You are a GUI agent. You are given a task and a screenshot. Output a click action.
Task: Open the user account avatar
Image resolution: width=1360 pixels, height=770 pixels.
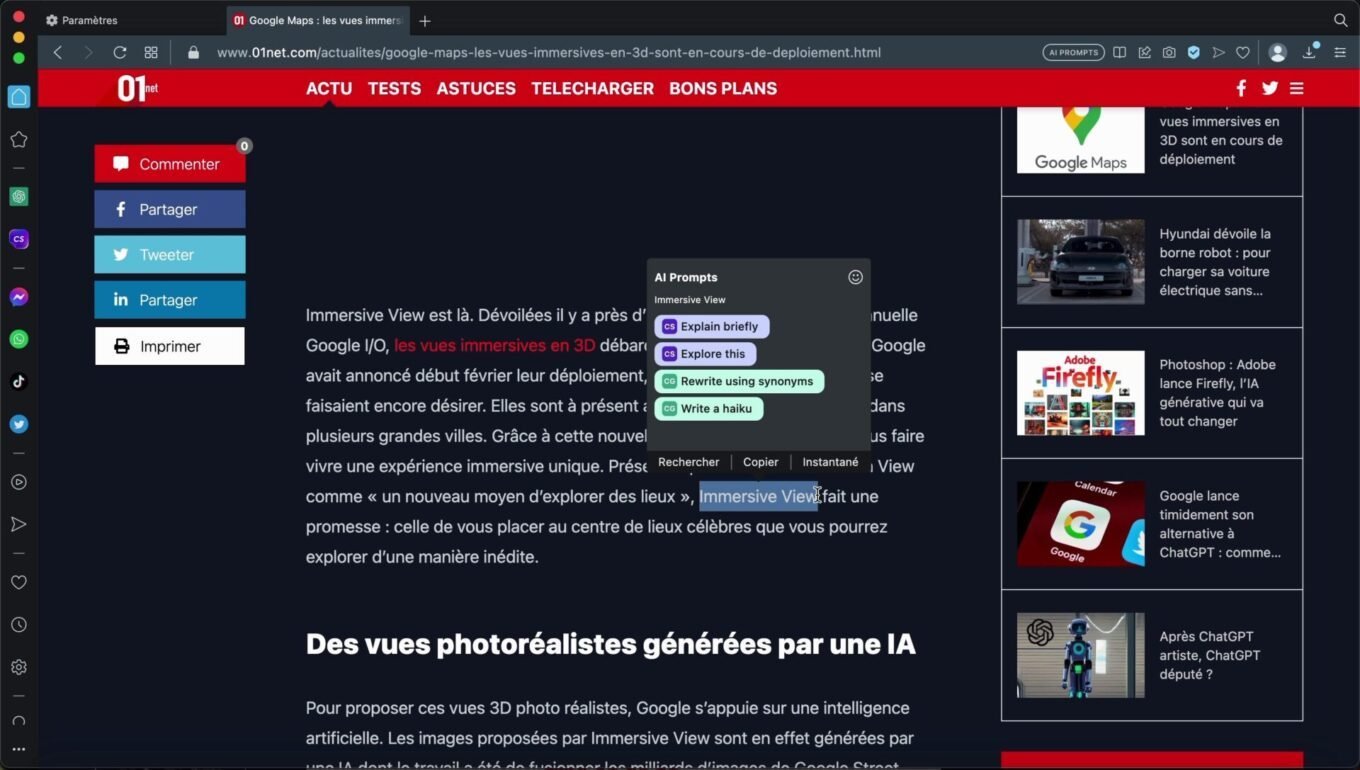pyautogui.click(x=1277, y=52)
